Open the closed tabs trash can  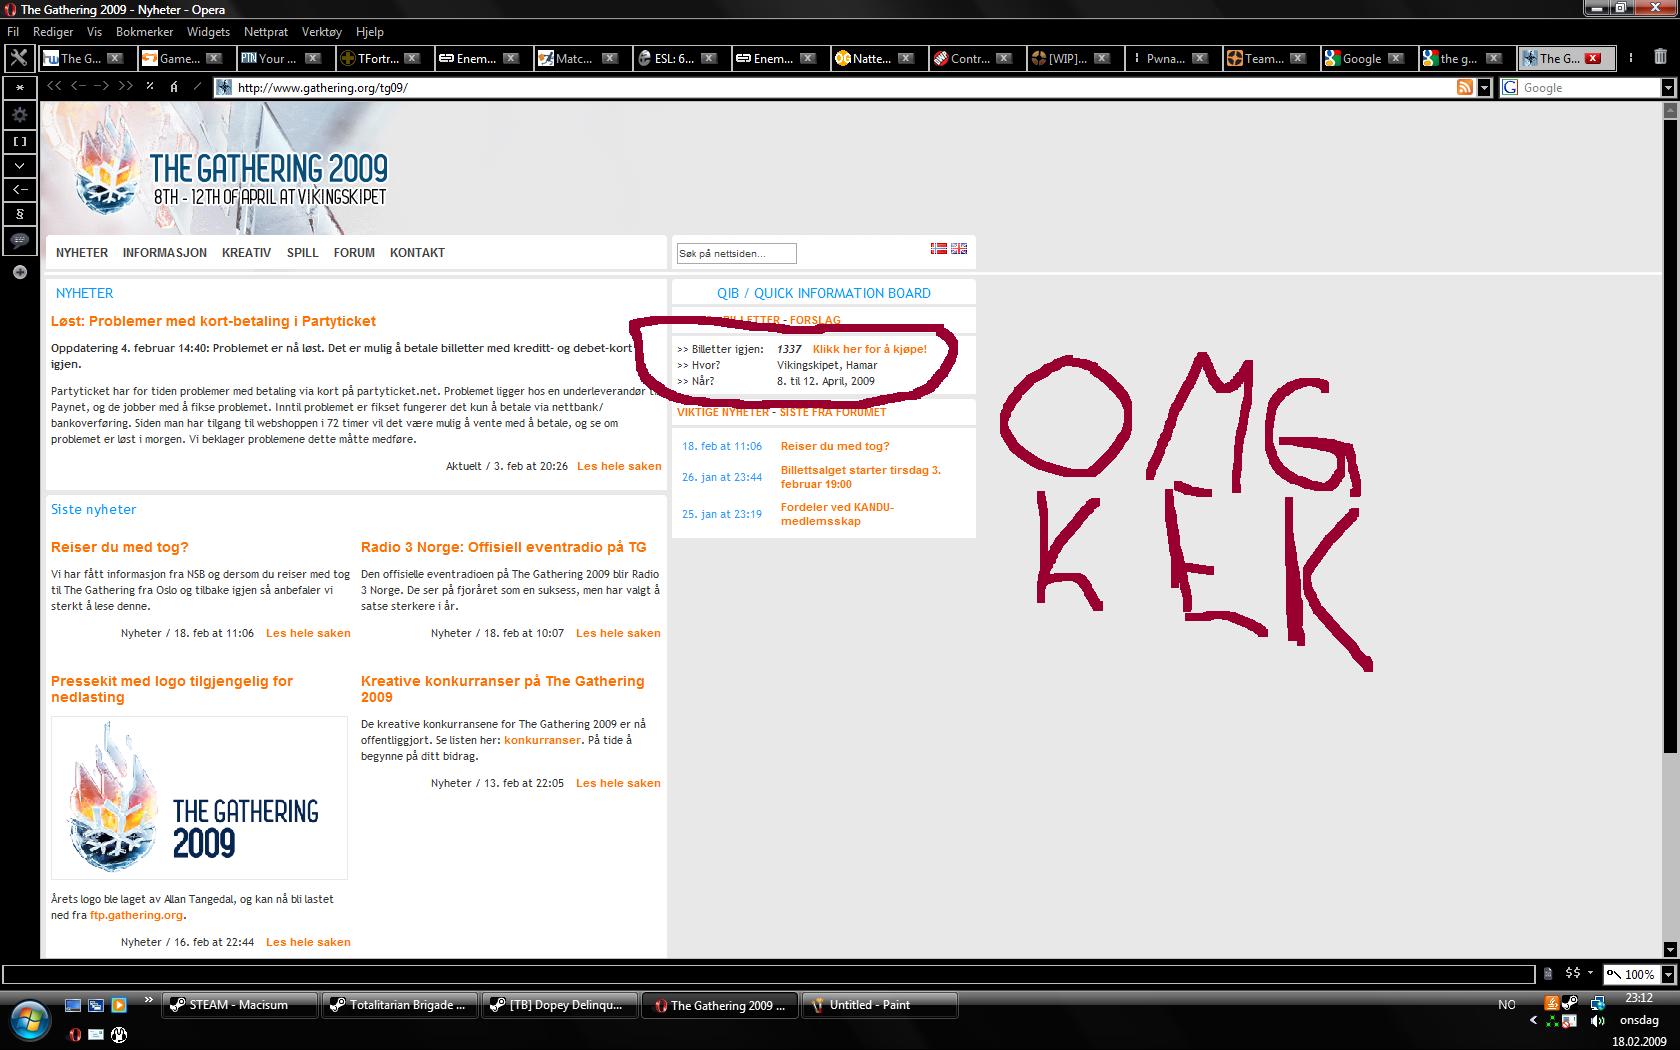(1660, 58)
